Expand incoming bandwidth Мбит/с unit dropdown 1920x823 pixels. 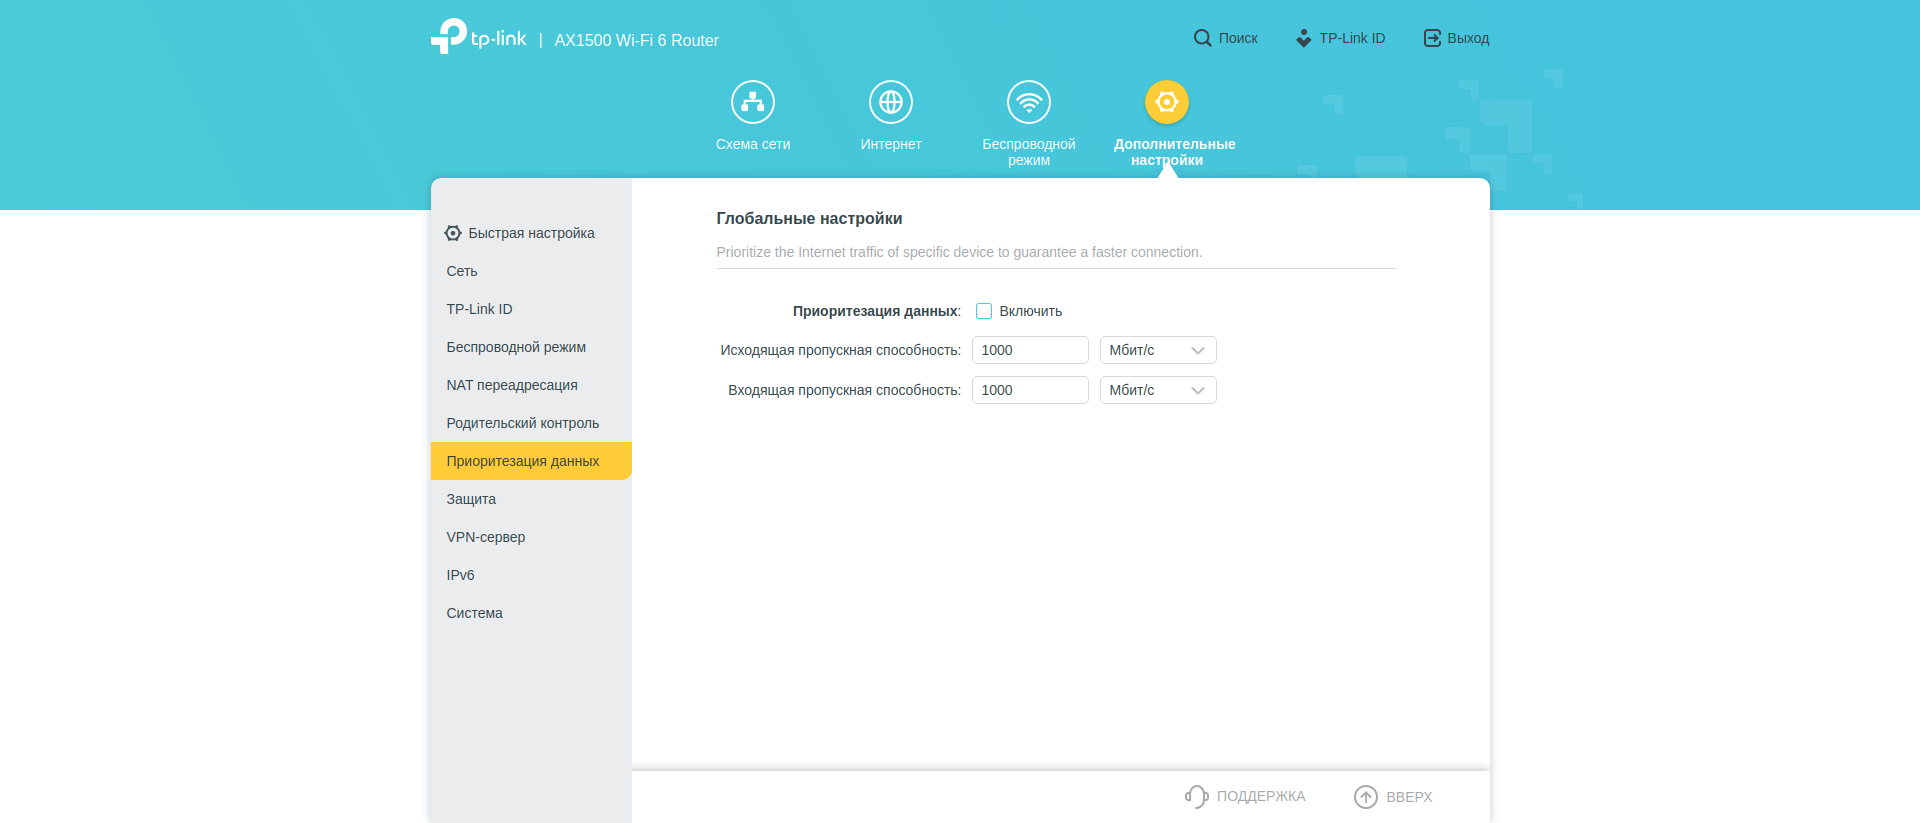(1157, 390)
